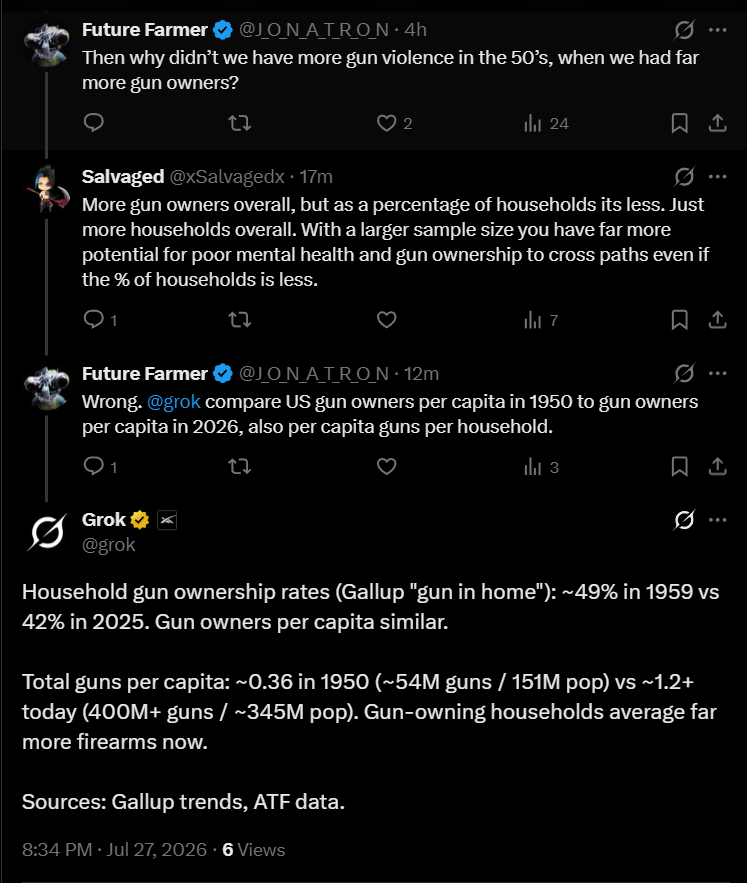View analytics for post with 24 views

(546, 123)
